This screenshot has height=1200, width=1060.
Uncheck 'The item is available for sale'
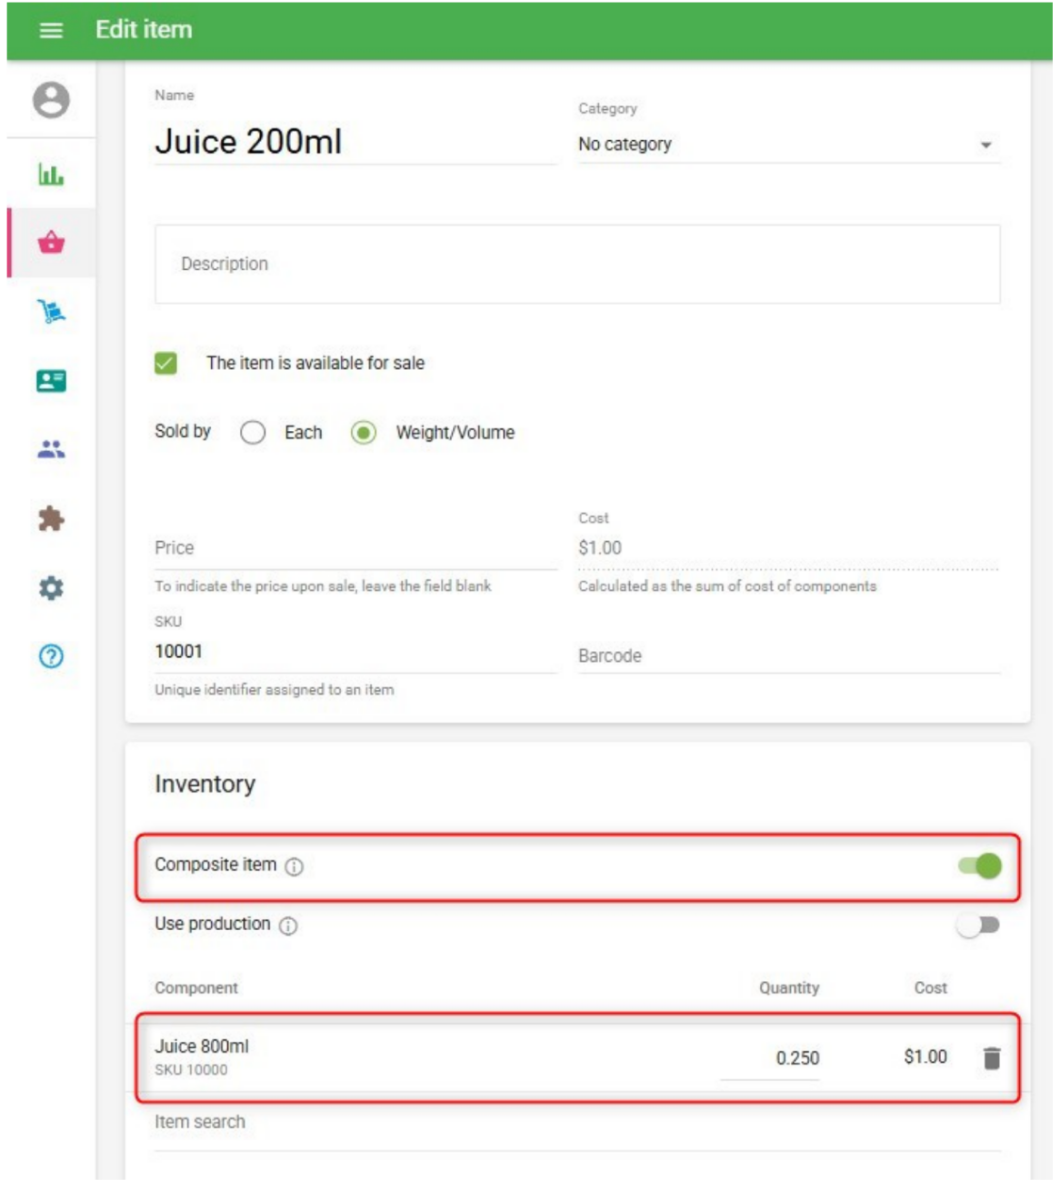[x=166, y=363]
